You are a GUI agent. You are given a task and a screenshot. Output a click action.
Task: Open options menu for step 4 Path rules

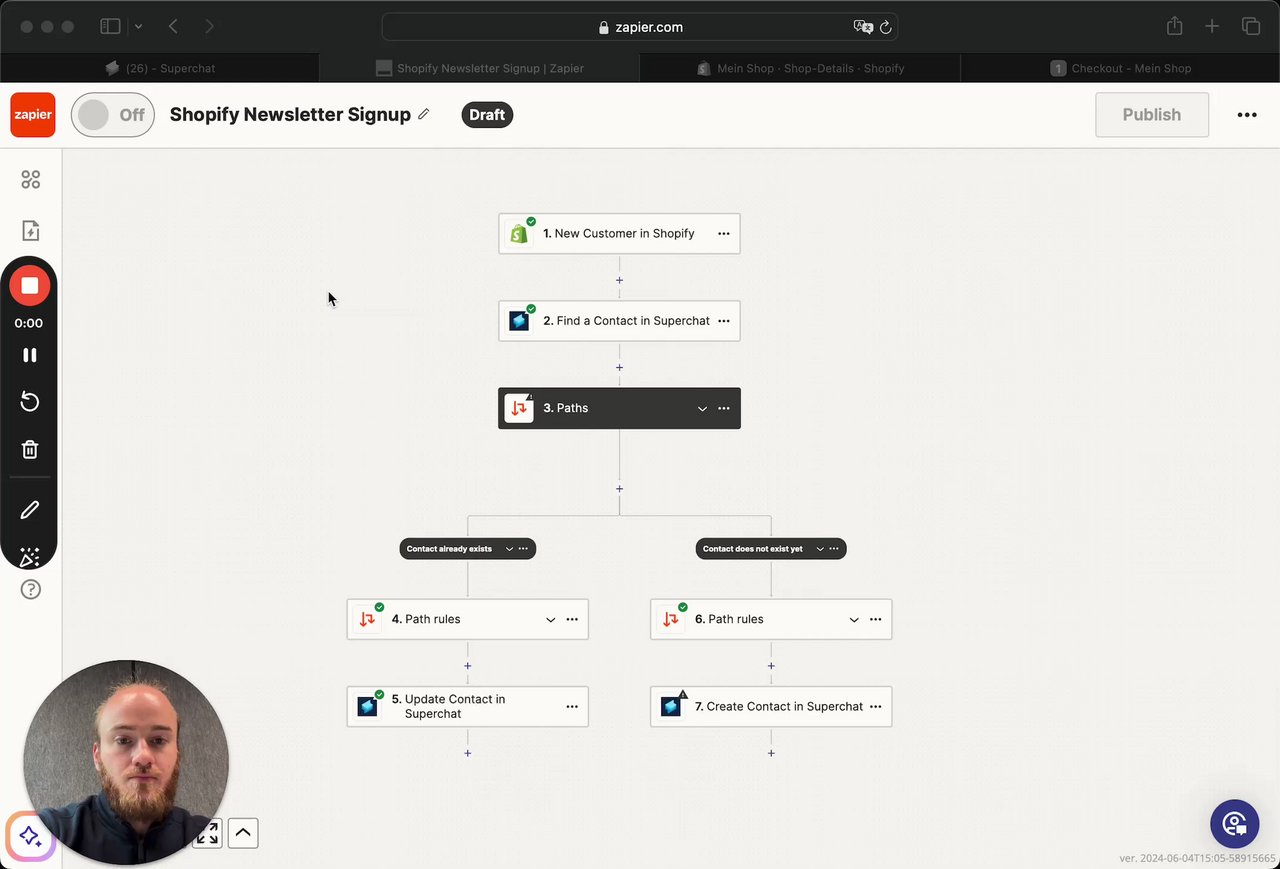(x=572, y=620)
